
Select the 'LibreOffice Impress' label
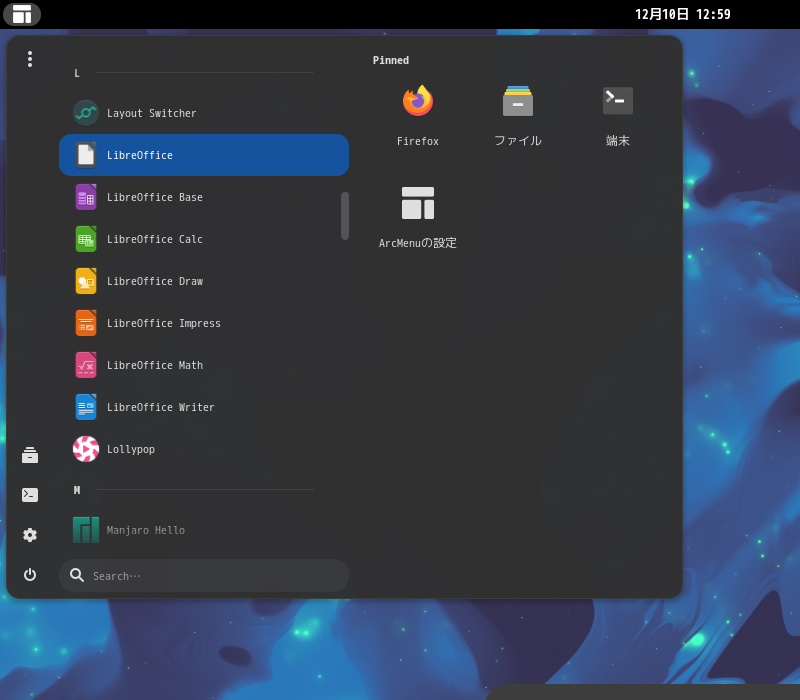[x=164, y=323]
